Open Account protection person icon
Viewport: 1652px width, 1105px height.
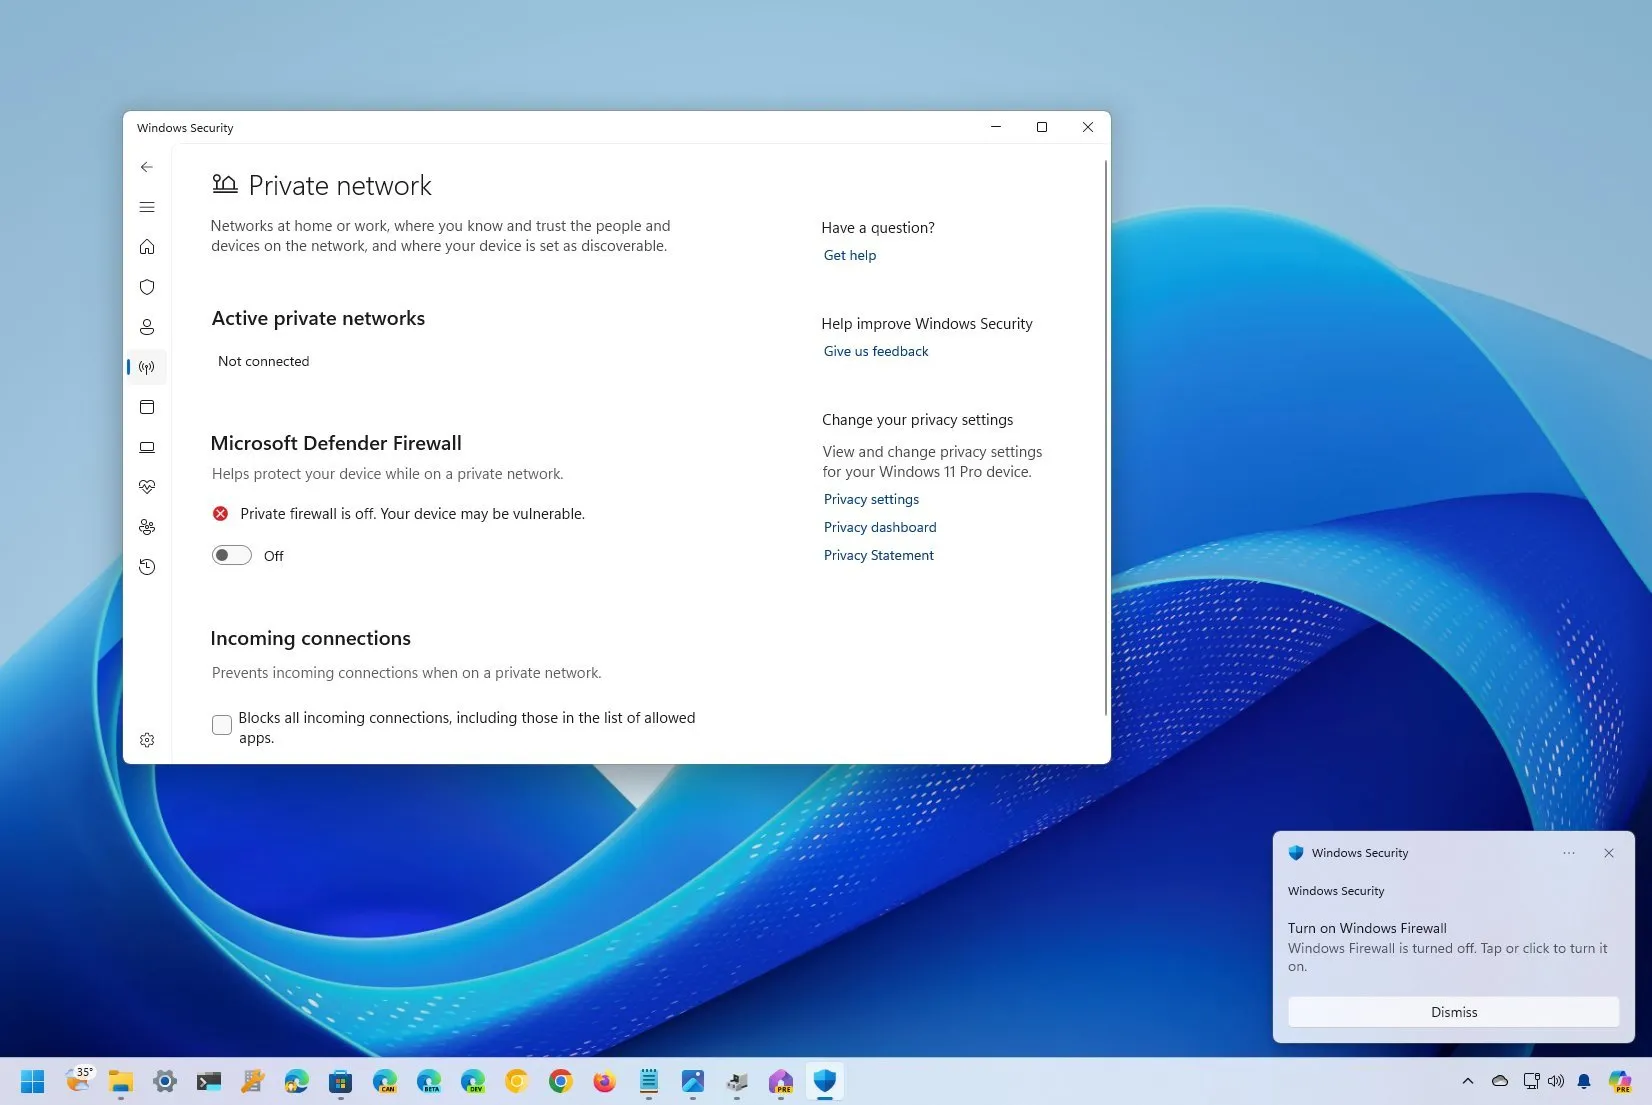[x=147, y=327]
